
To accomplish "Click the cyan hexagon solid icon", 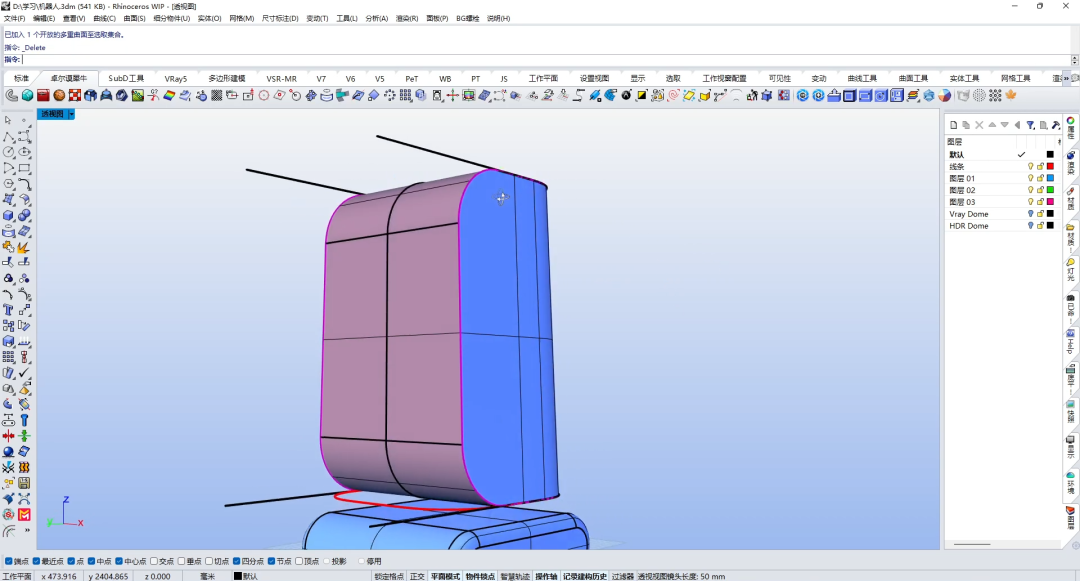I will [28, 96].
